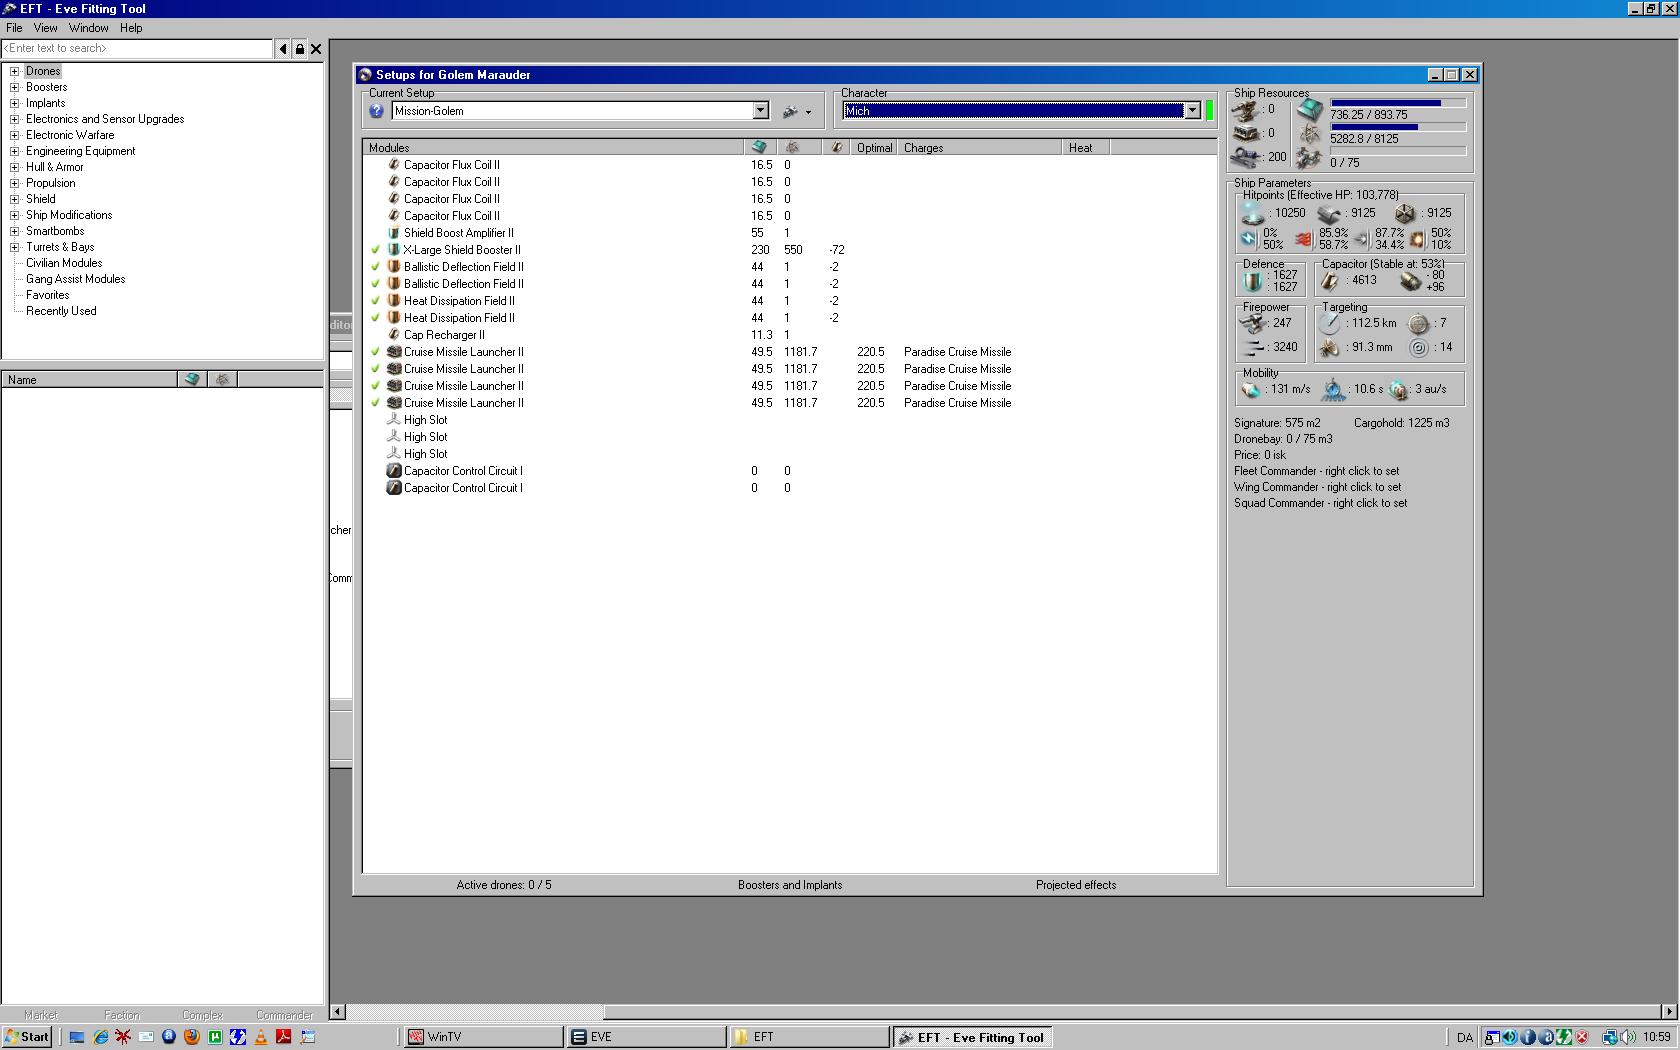Expand the Implants tree node
This screenshot has width=1680, height=1050.
click(15, 103)
